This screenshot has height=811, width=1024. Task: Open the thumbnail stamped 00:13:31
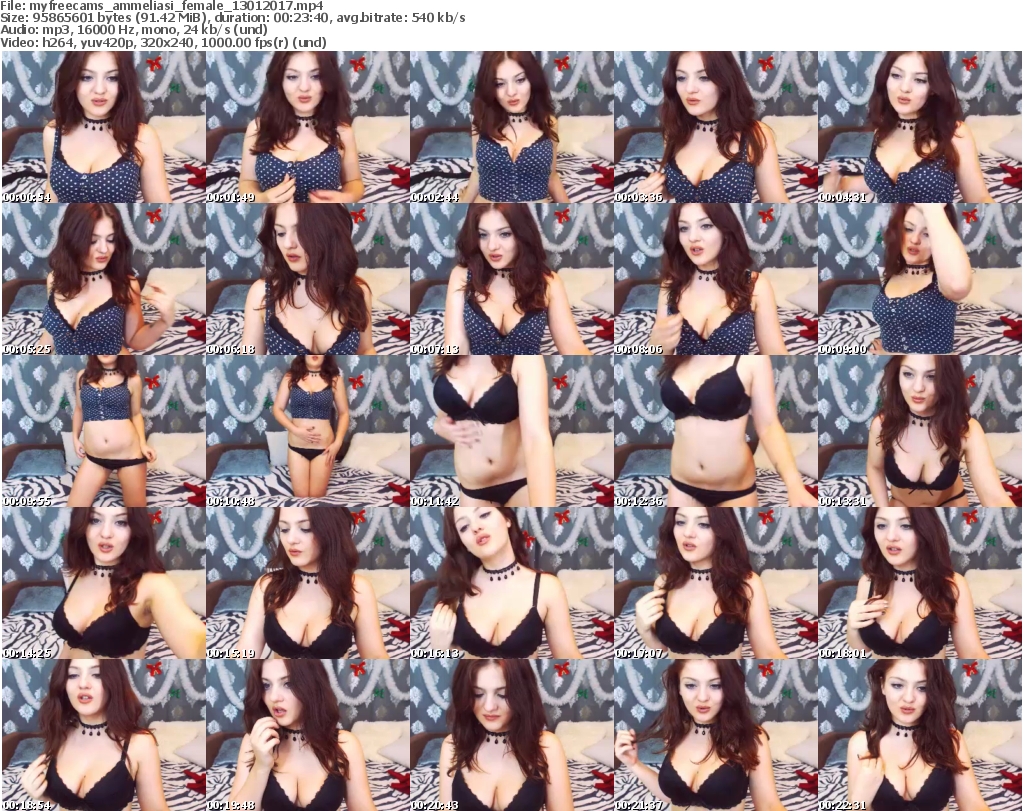tap(919, 431)
